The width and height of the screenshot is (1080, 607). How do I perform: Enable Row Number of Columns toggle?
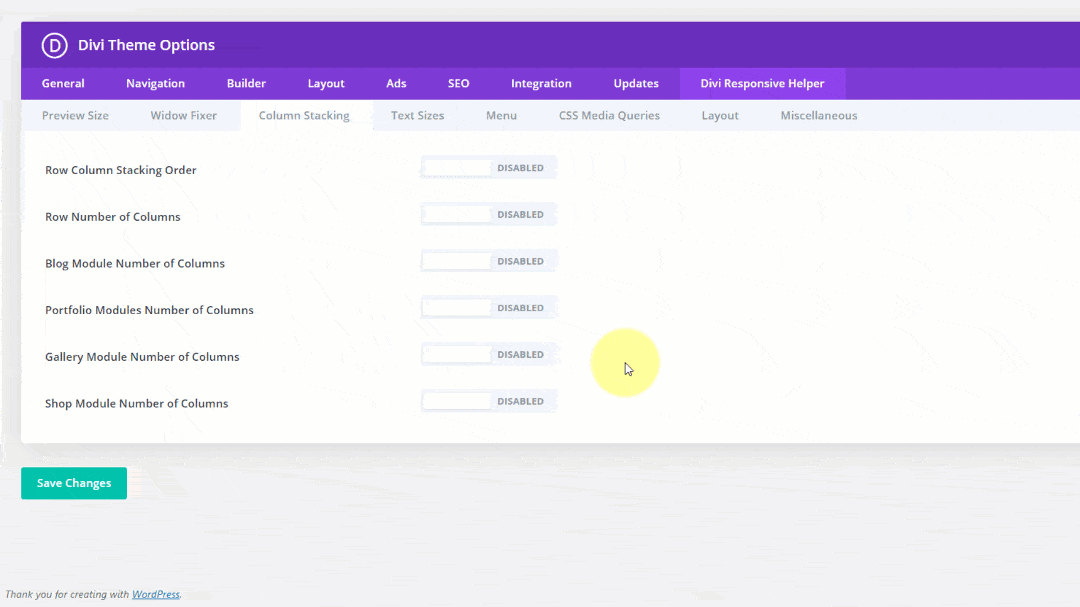488,215
